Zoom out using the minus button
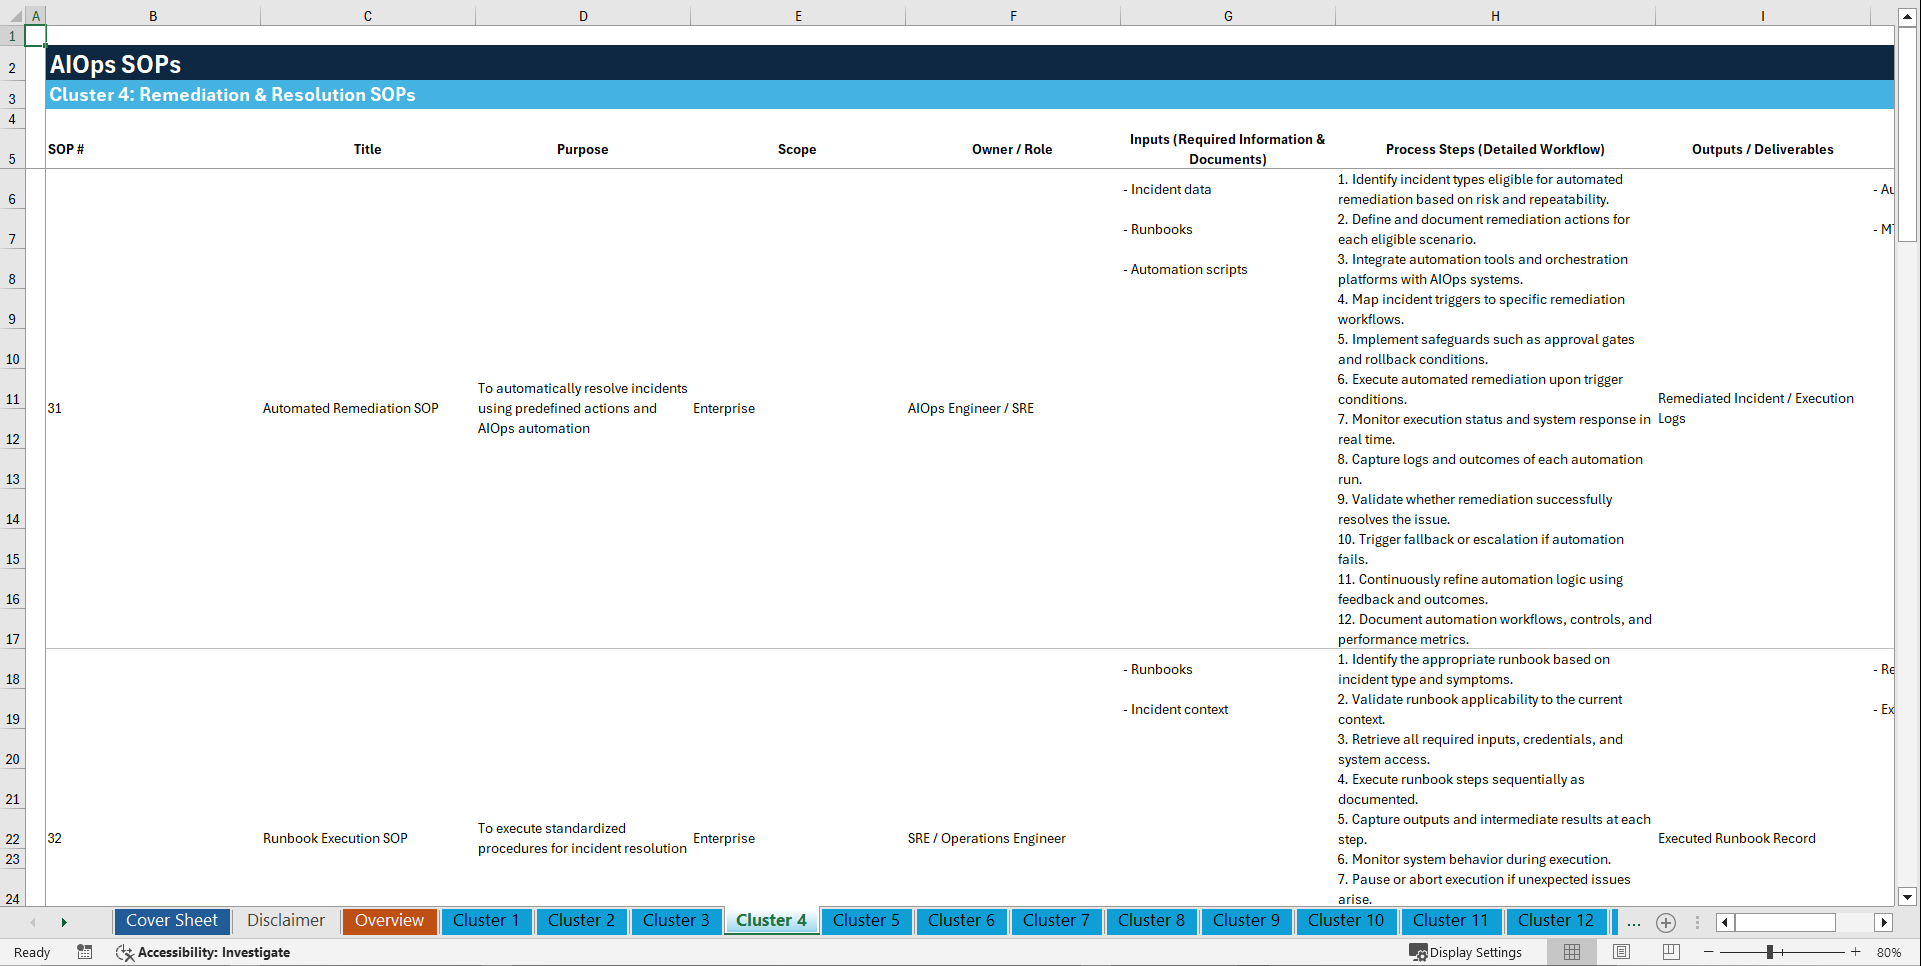 tap(1709, 952)
